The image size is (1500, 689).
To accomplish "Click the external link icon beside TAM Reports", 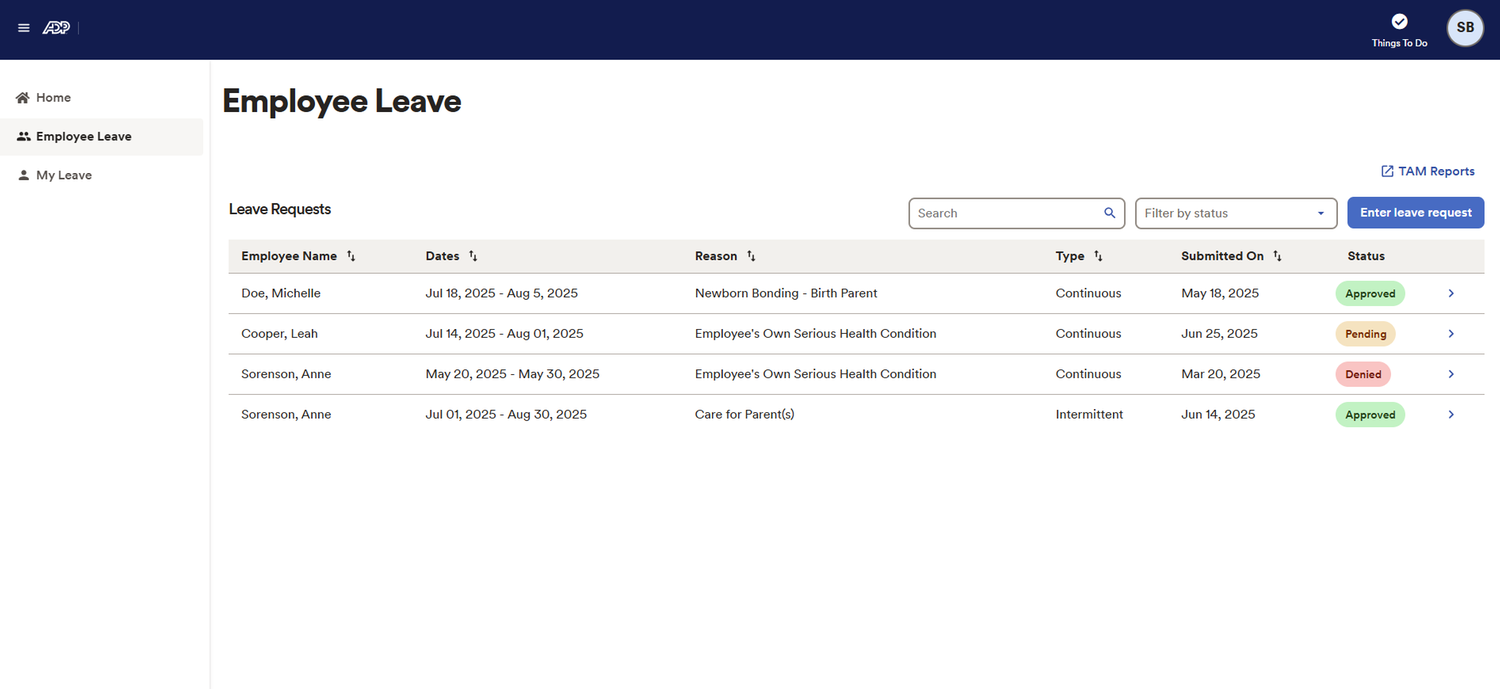I will pos(1385,170).
